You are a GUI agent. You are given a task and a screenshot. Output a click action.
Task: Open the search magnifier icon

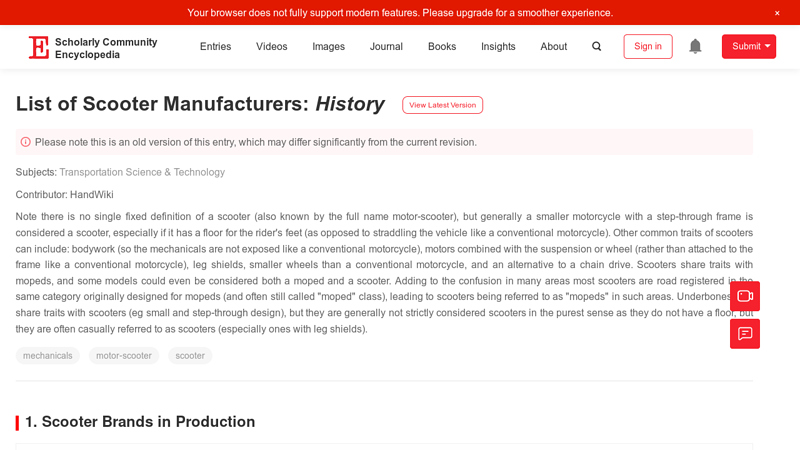click(597, 47)
